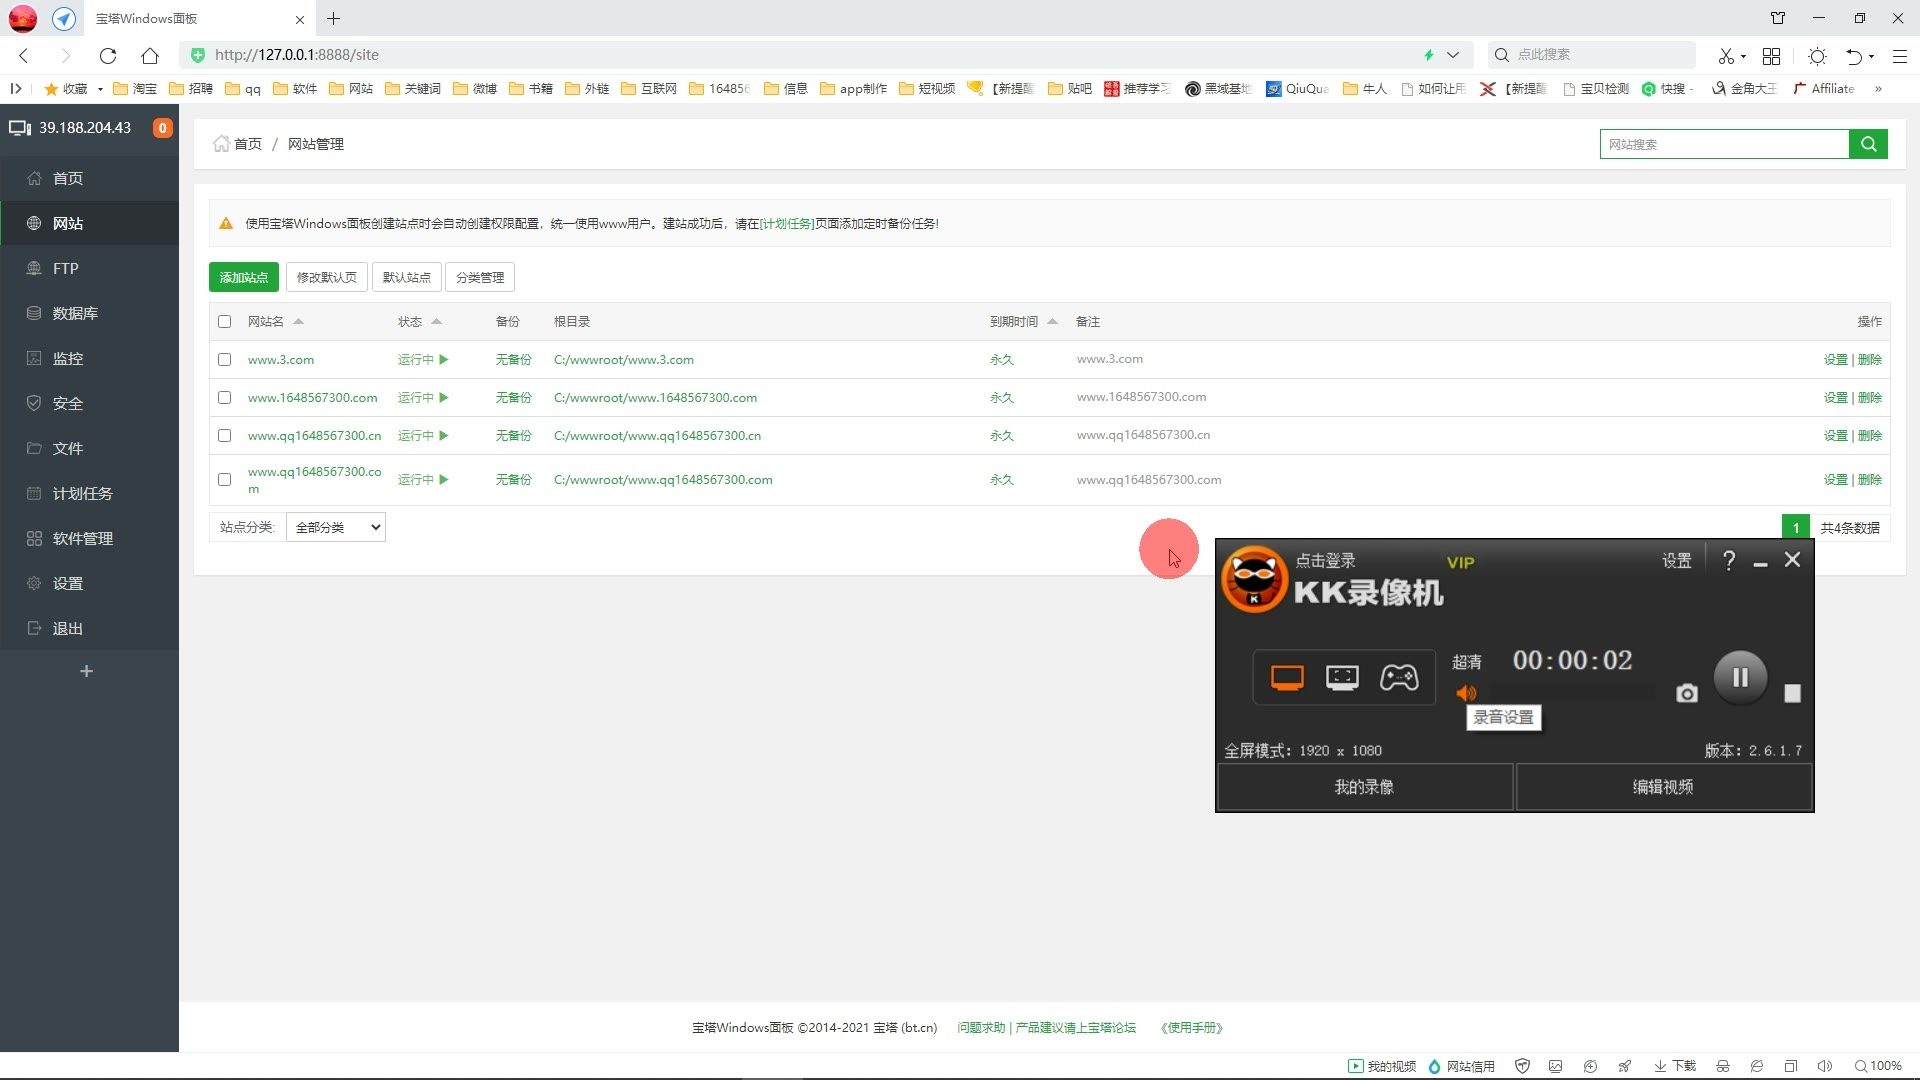This screenshot has width=1920, height=1080.
Task: Click the 点此搜索 browser search box
Action: 1592,55
